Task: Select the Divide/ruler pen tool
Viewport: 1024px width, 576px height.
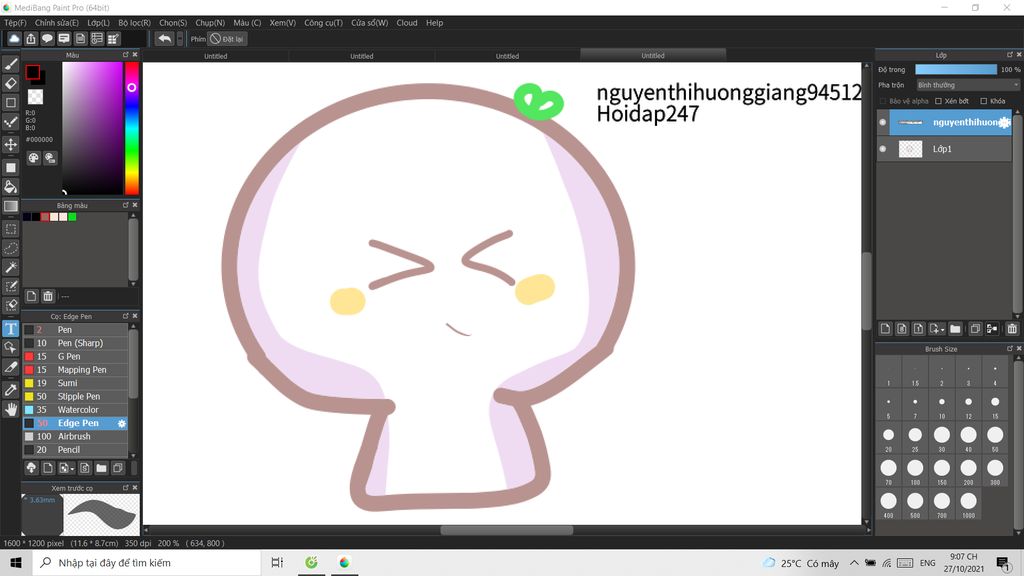Action: coord(10,367)
